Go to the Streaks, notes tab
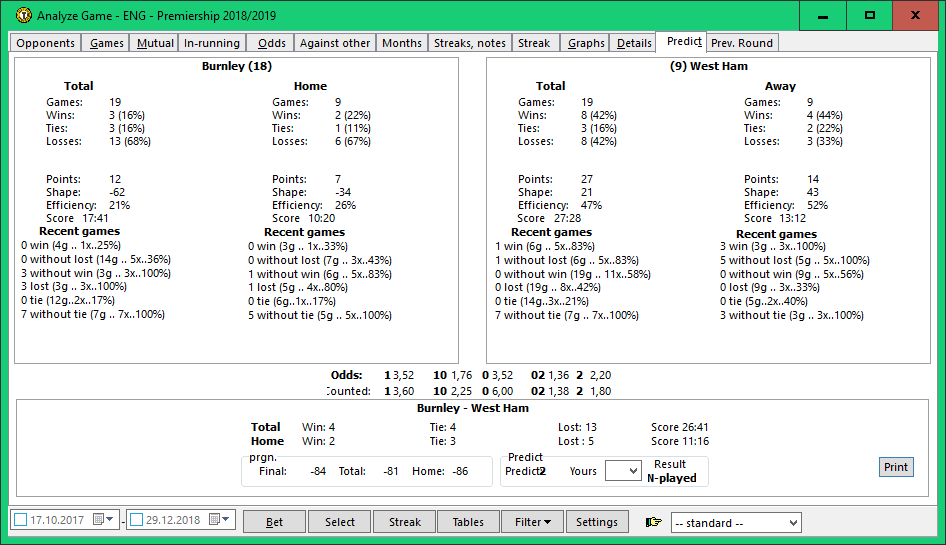The image size is (946, 545). point(469,43)
